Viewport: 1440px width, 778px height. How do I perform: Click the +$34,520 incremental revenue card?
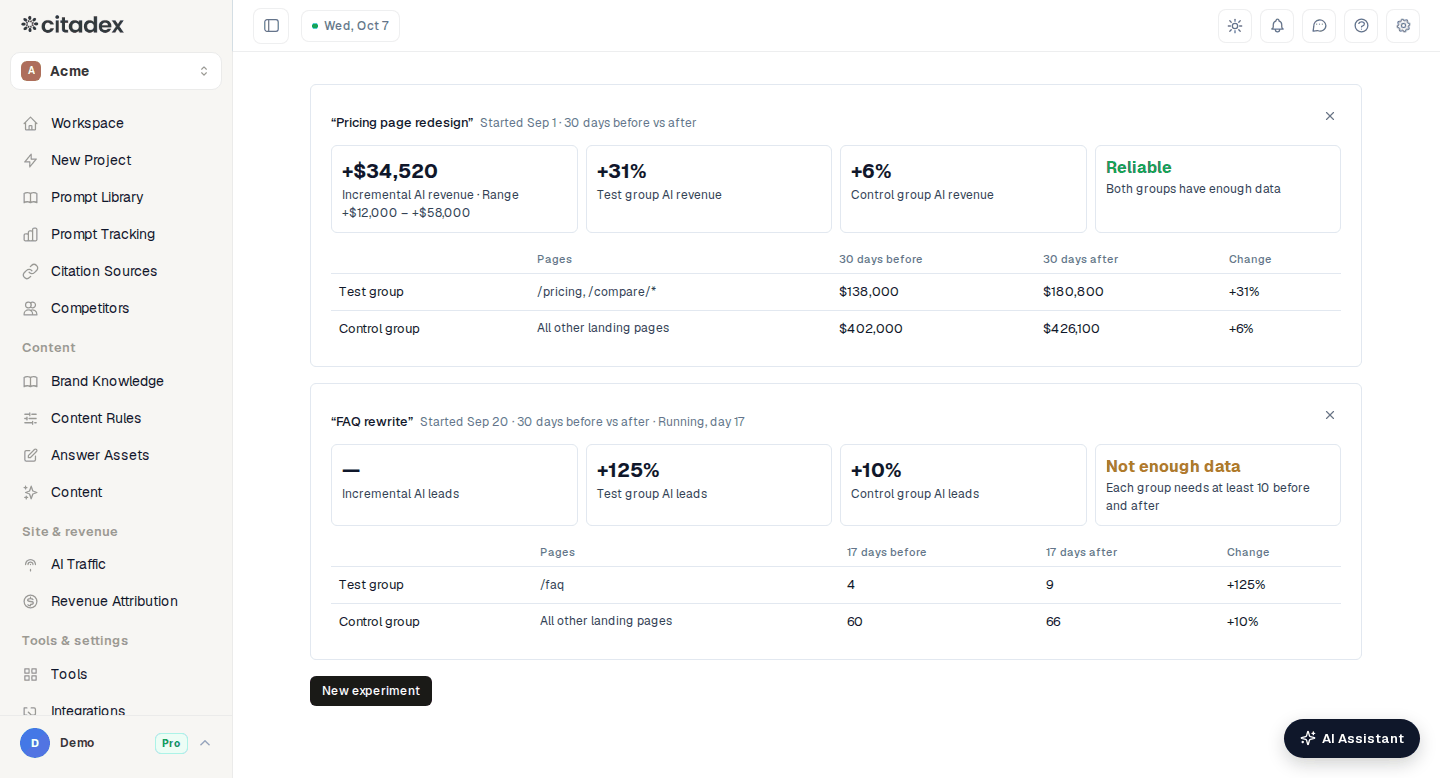[x=454, y=189]
